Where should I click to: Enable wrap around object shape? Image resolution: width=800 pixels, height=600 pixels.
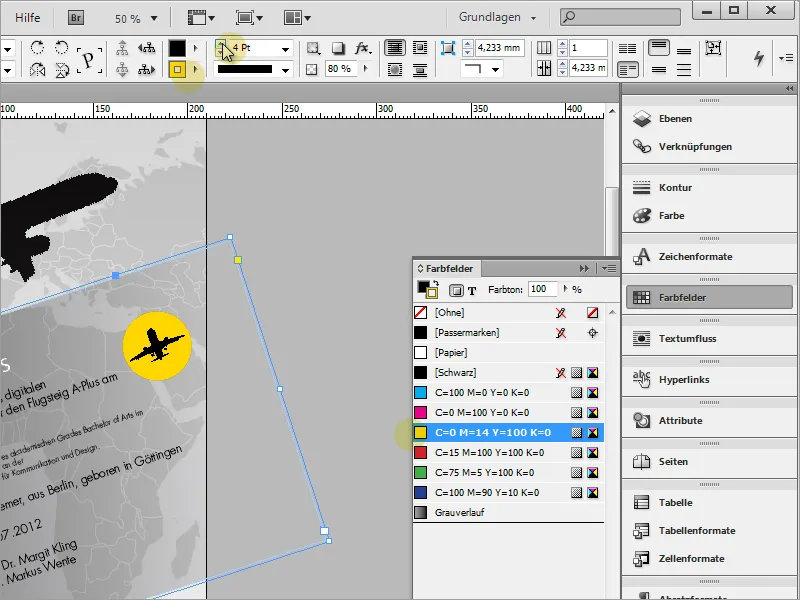tap(395, 69)
